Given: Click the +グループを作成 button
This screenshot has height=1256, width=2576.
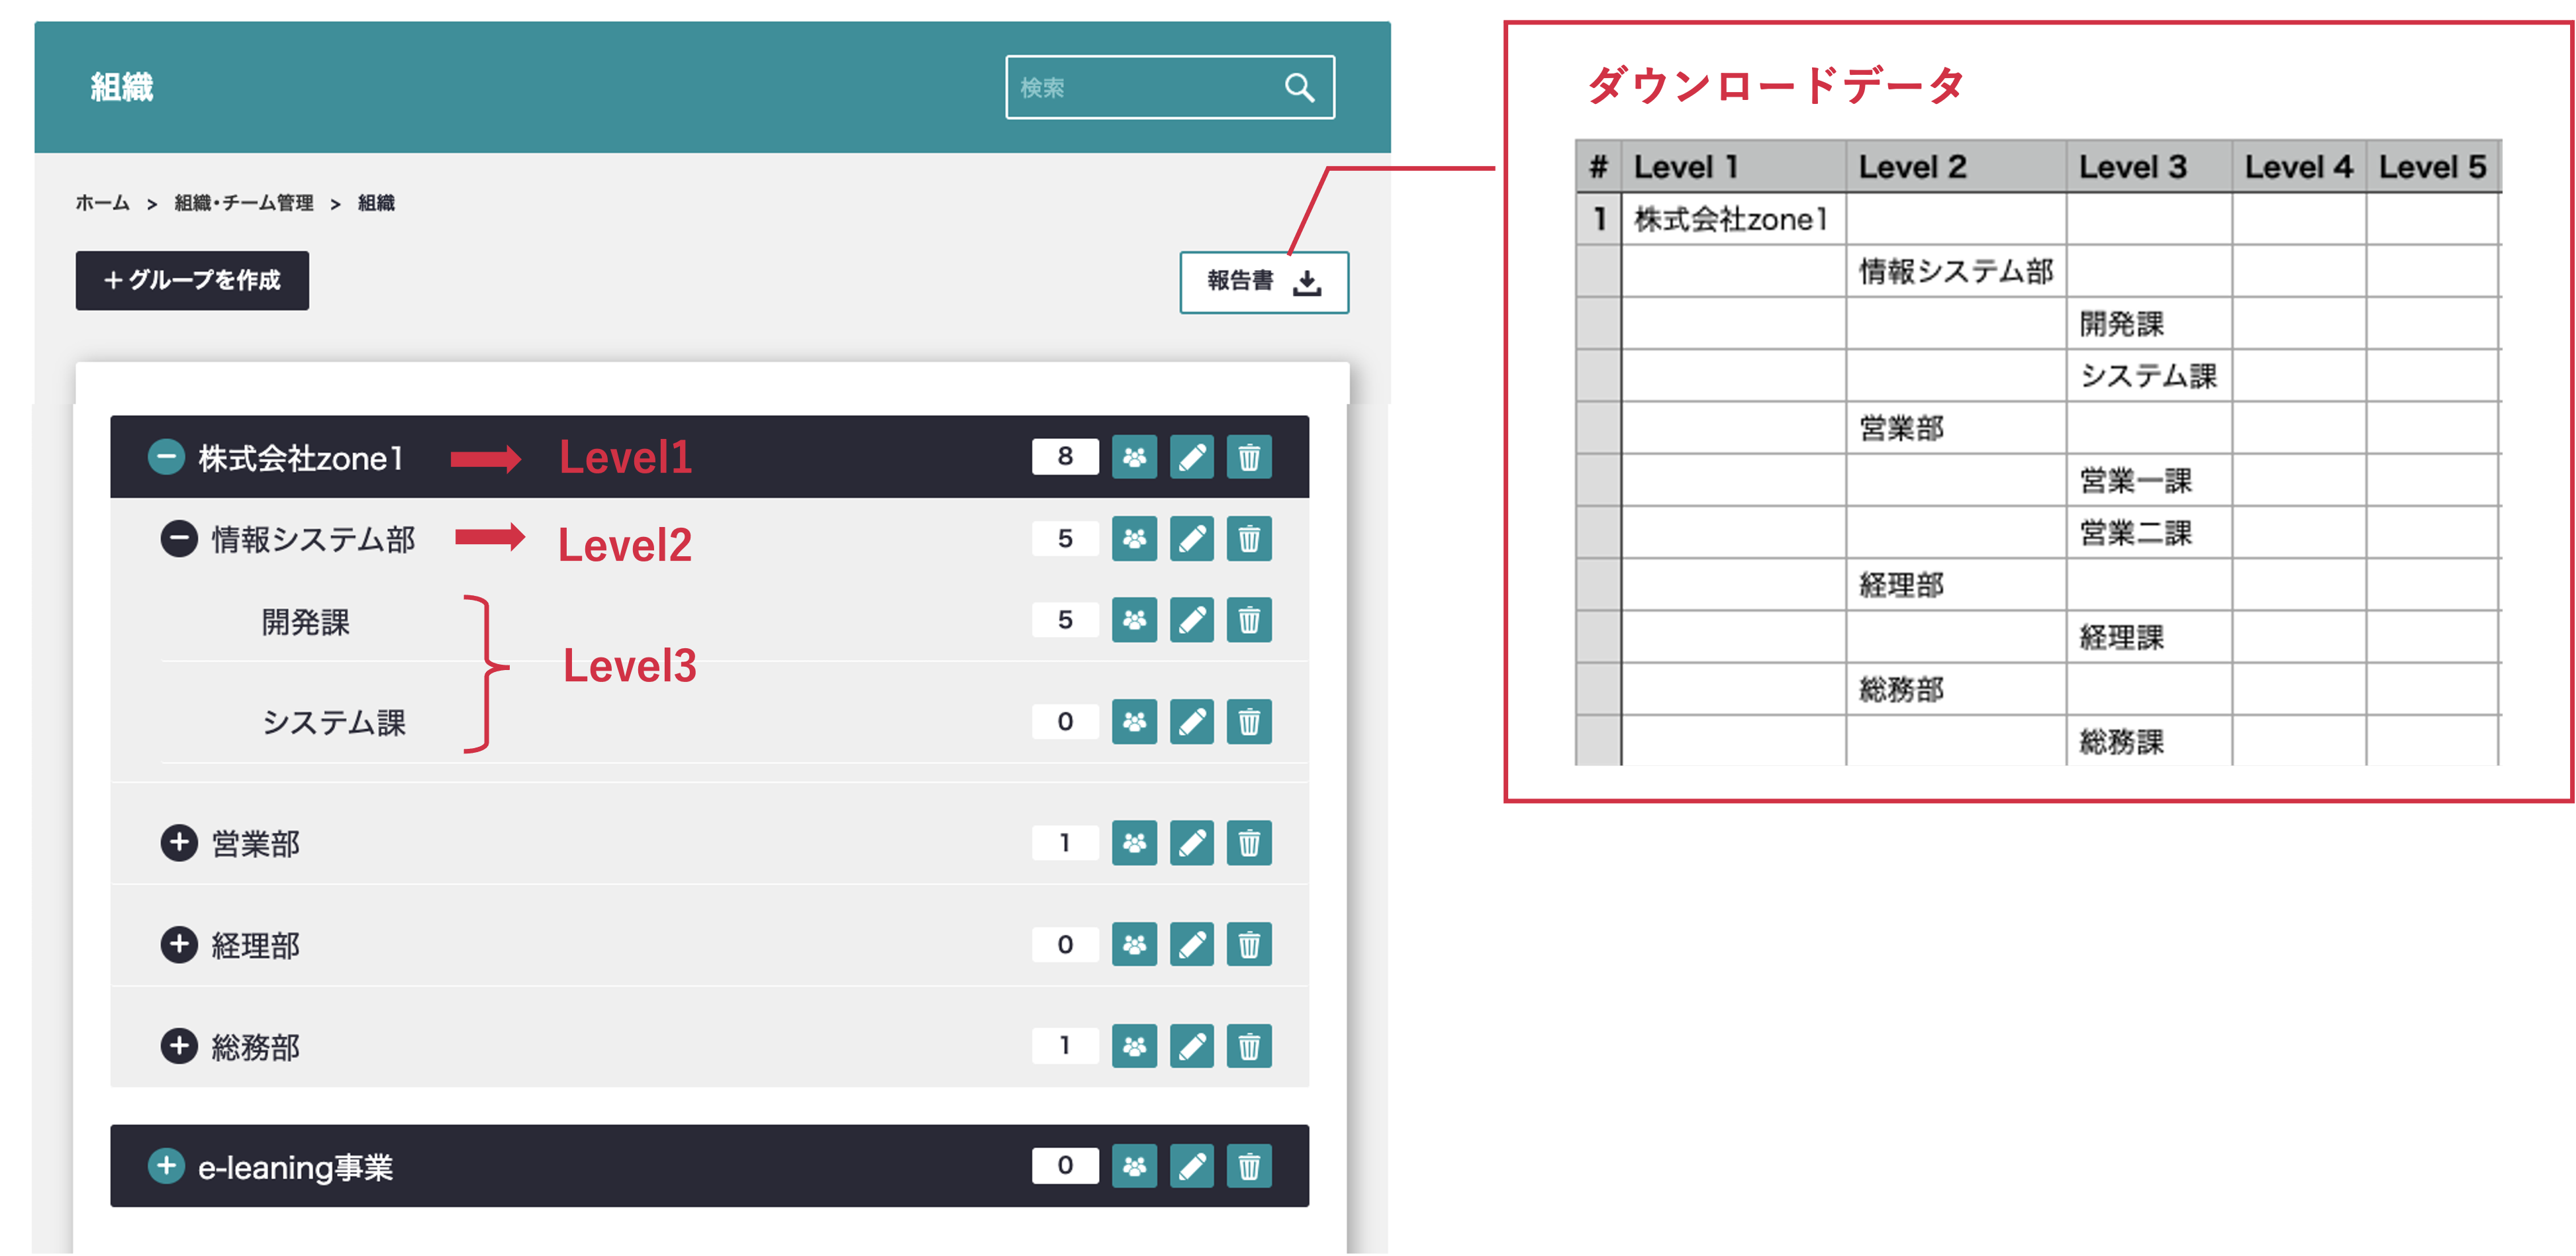Looking at the screenshot, I should 192,280.
